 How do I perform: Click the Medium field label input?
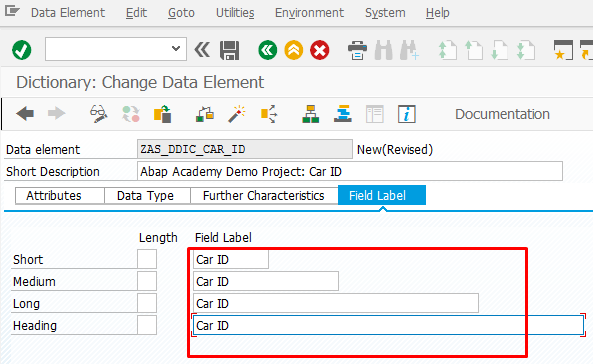(x=266, y=281)
